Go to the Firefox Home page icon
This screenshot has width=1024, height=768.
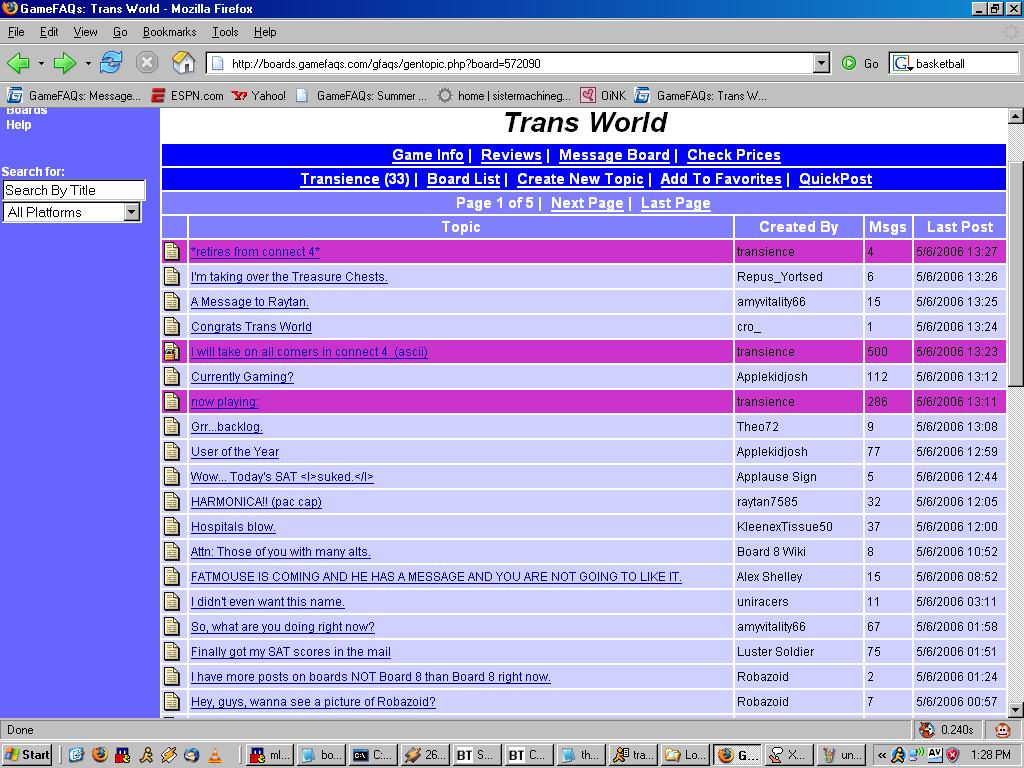pyautogui.click(x=183, y=63)
